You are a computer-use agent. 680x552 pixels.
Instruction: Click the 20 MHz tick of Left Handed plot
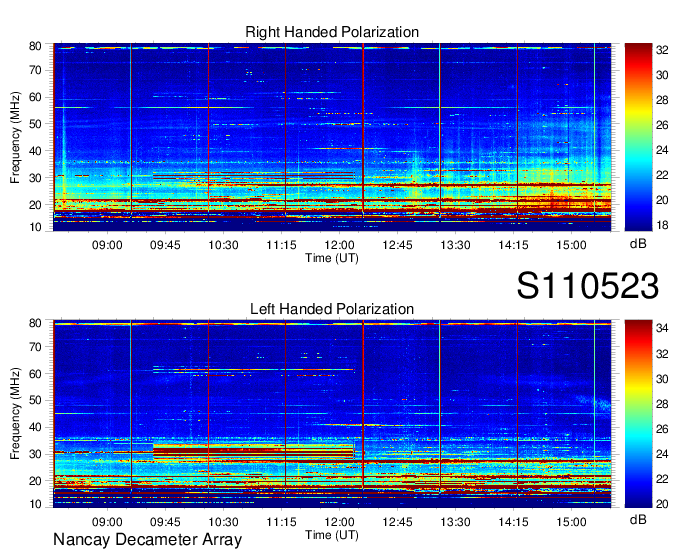click(35, 481)
